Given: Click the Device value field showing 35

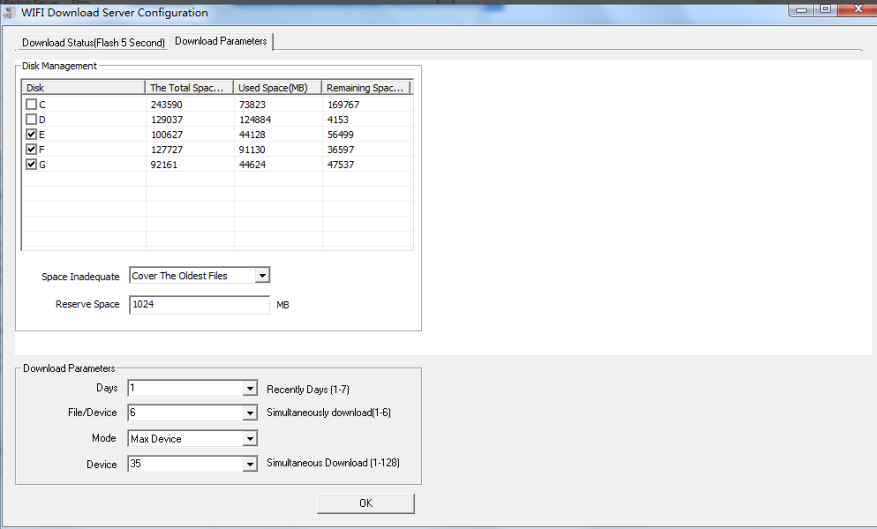Looking at the screenshot, I should click(186, 464).
